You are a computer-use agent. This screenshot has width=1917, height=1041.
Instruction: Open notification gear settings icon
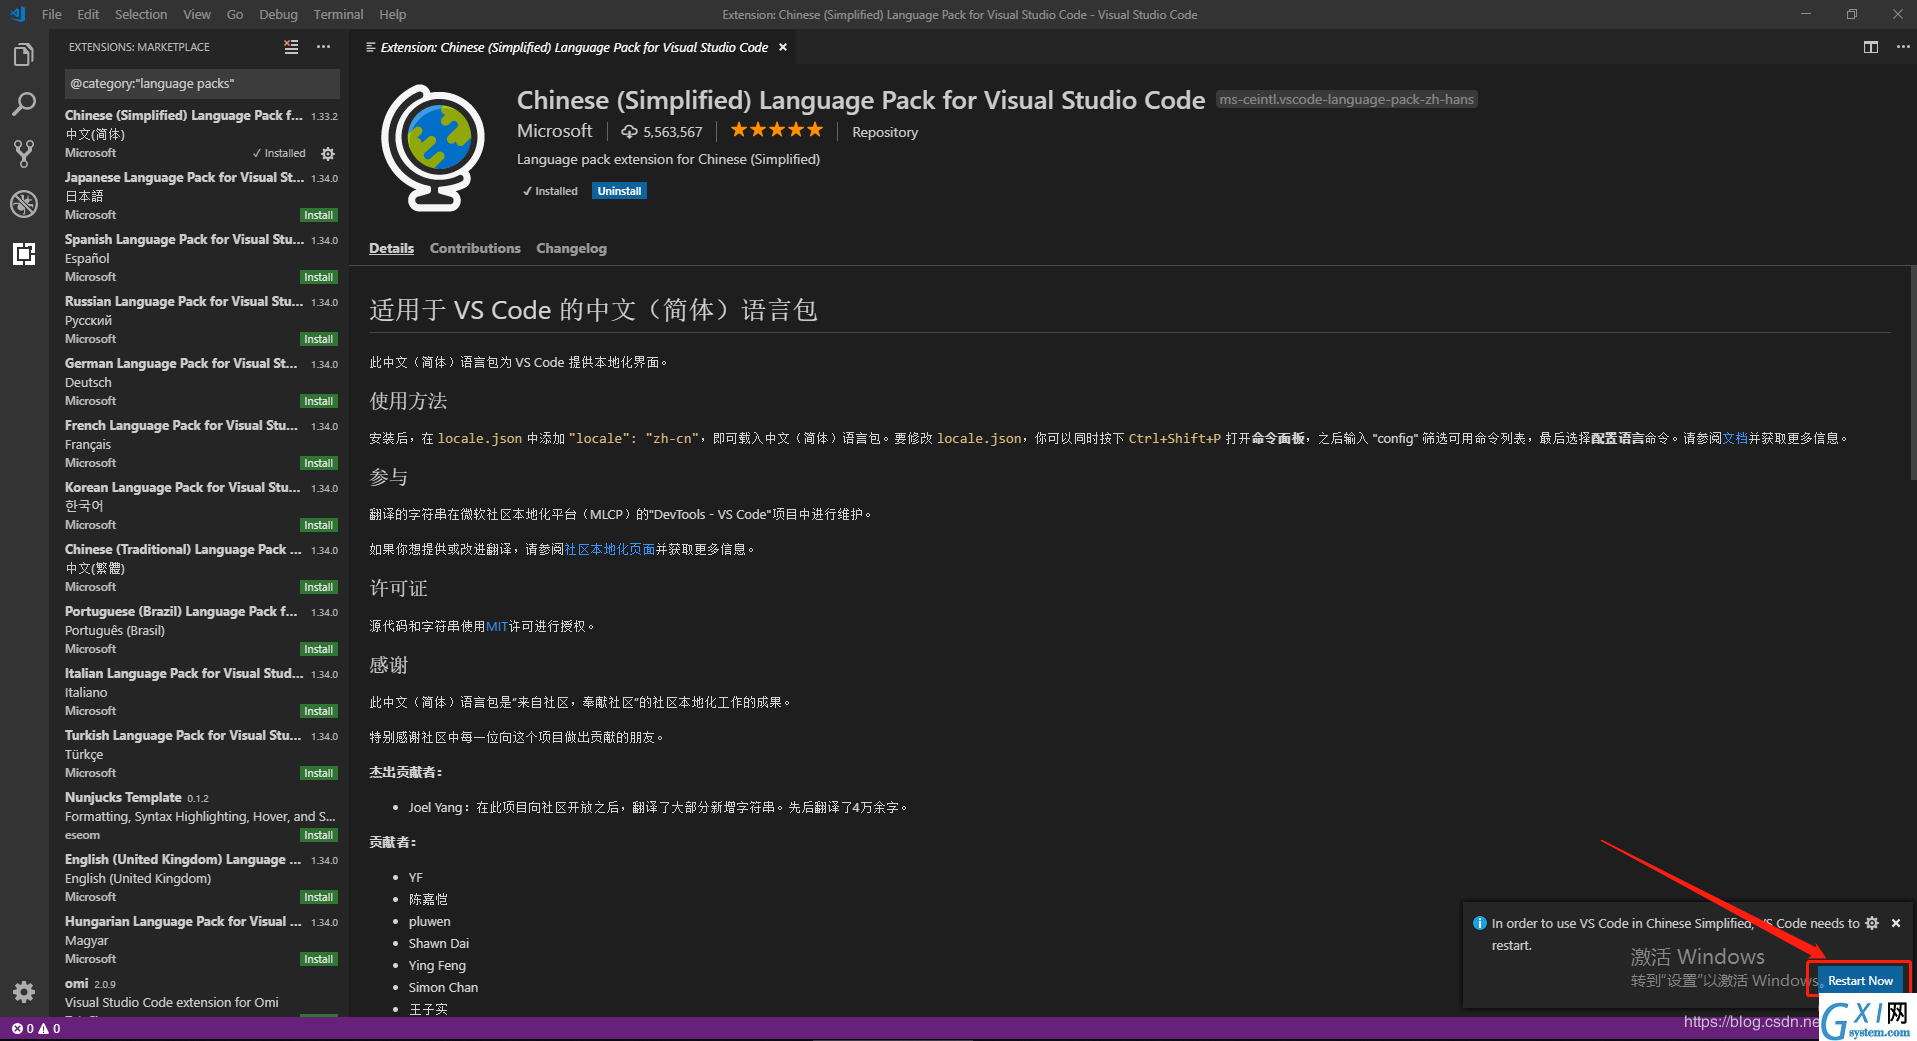[1872, 923]
